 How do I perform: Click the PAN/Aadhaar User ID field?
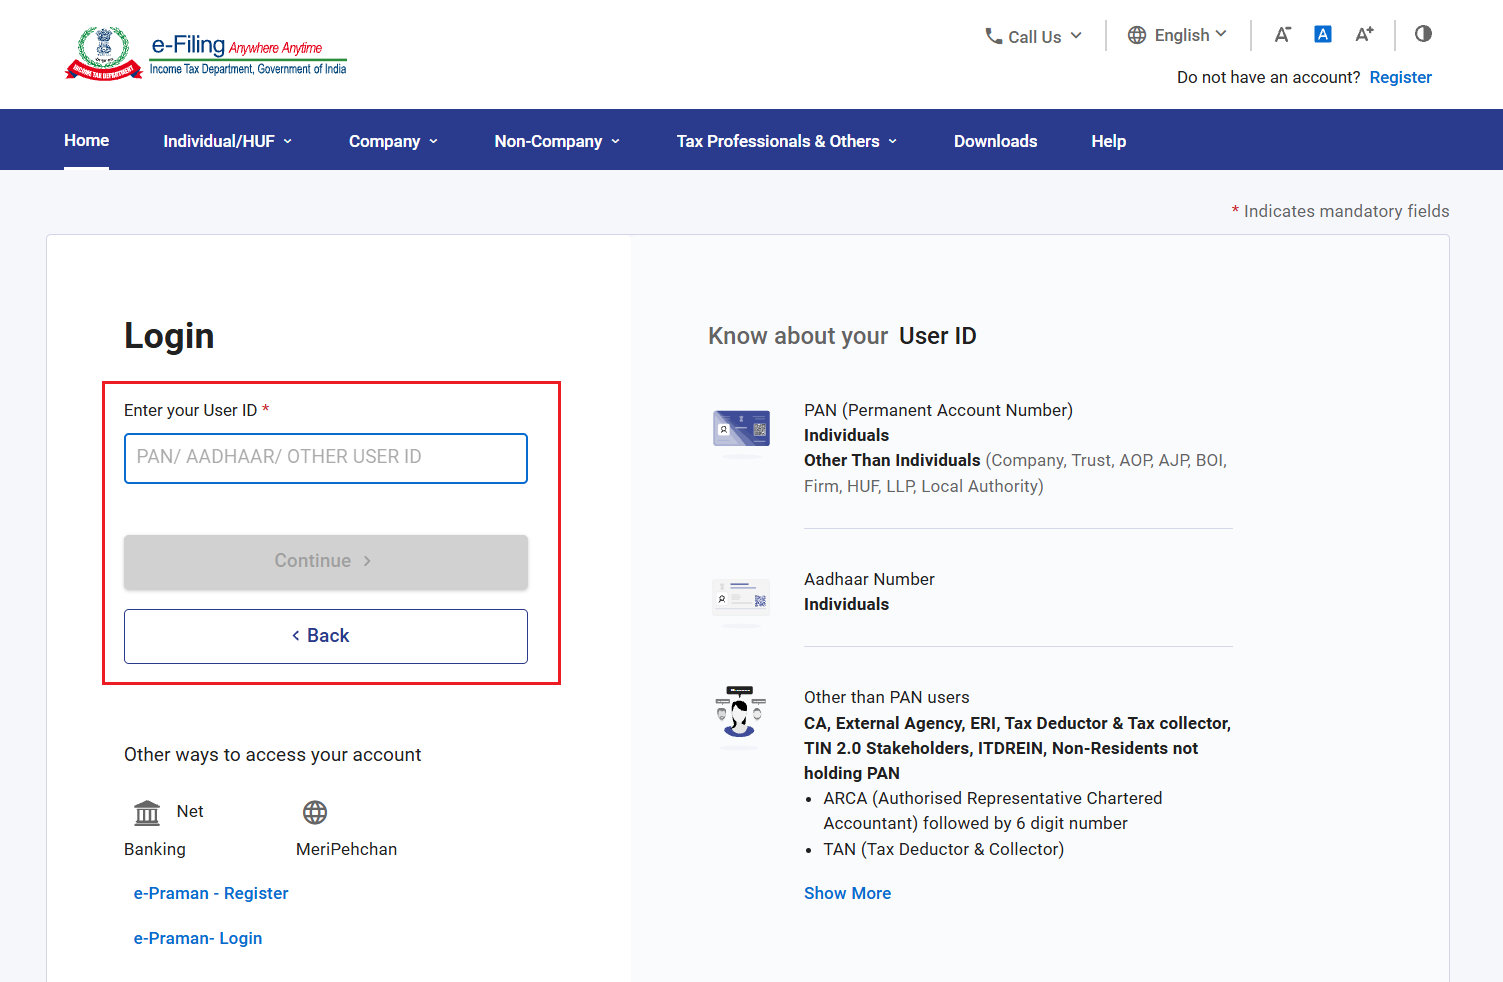(x=326, y=458)
